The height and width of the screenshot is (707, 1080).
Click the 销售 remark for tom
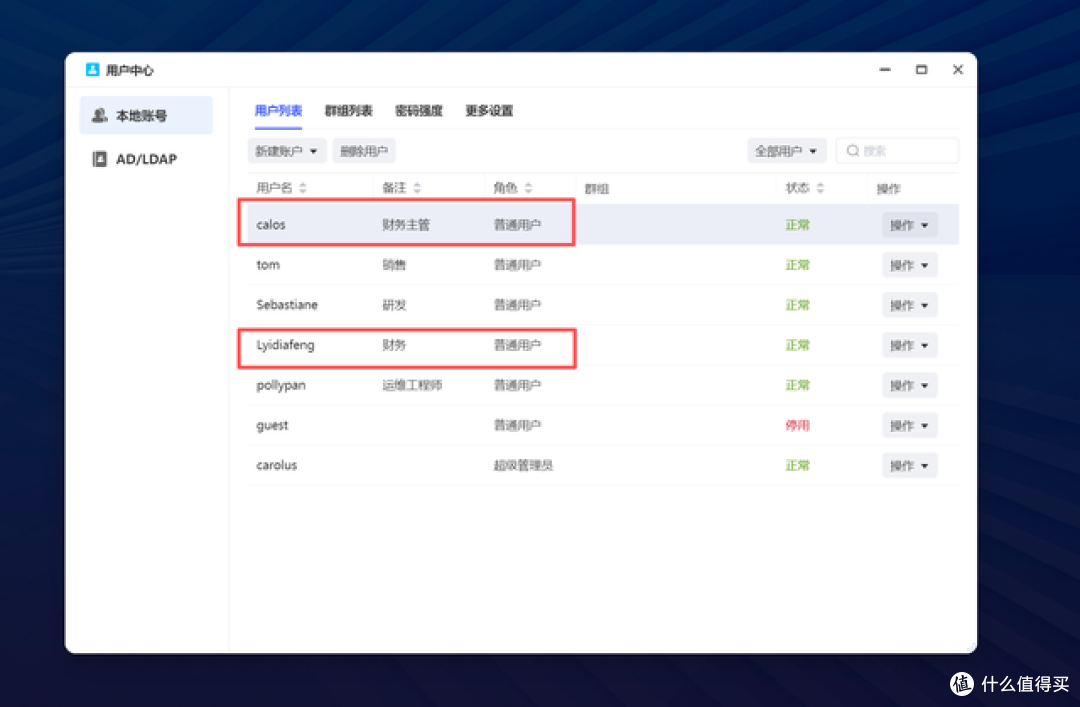tap(394, 265)
